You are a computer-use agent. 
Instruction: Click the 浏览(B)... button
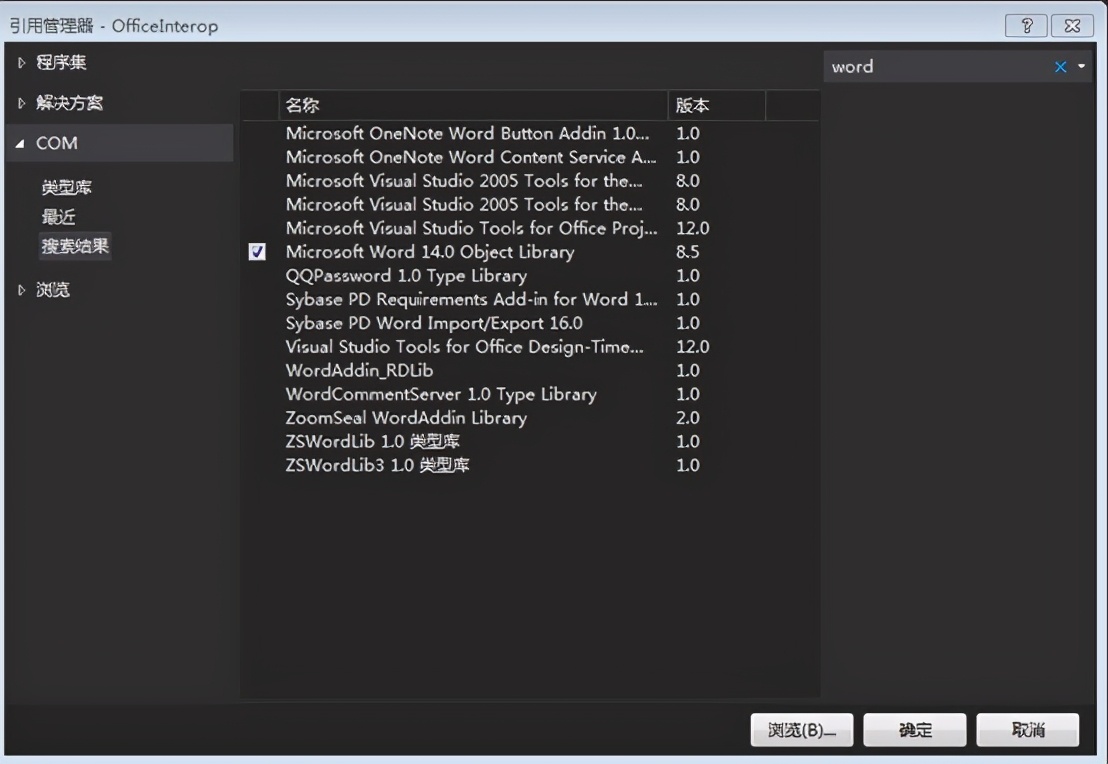(x=801, y=730)
